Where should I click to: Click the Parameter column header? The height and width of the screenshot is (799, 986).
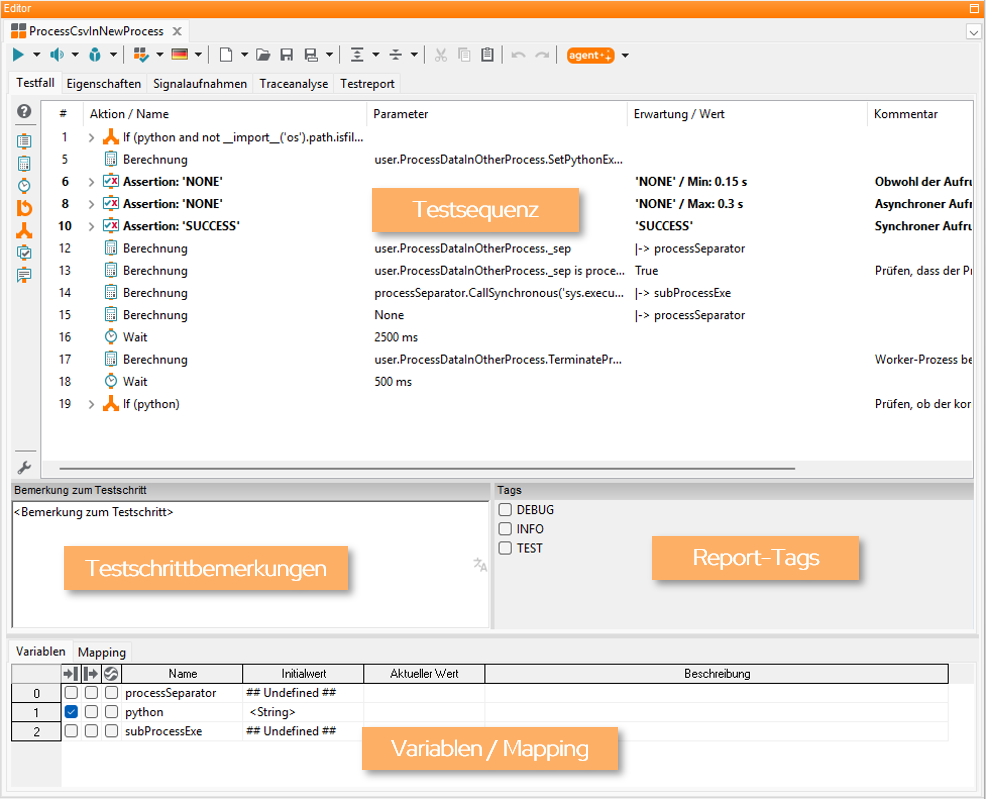click(497, 114)
